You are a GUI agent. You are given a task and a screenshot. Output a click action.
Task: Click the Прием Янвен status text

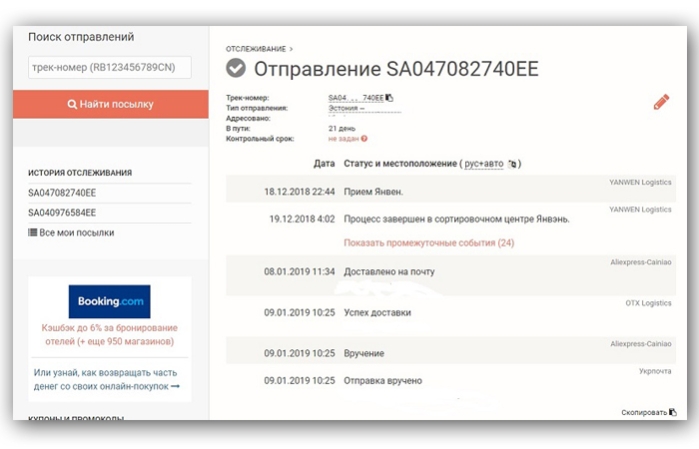pyautogui.click(x=373, y=192)
